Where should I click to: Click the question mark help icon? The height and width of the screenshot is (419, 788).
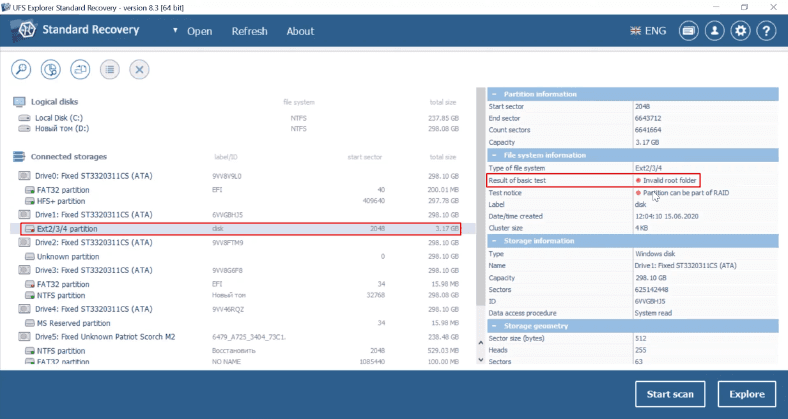[x=766, y=31]
